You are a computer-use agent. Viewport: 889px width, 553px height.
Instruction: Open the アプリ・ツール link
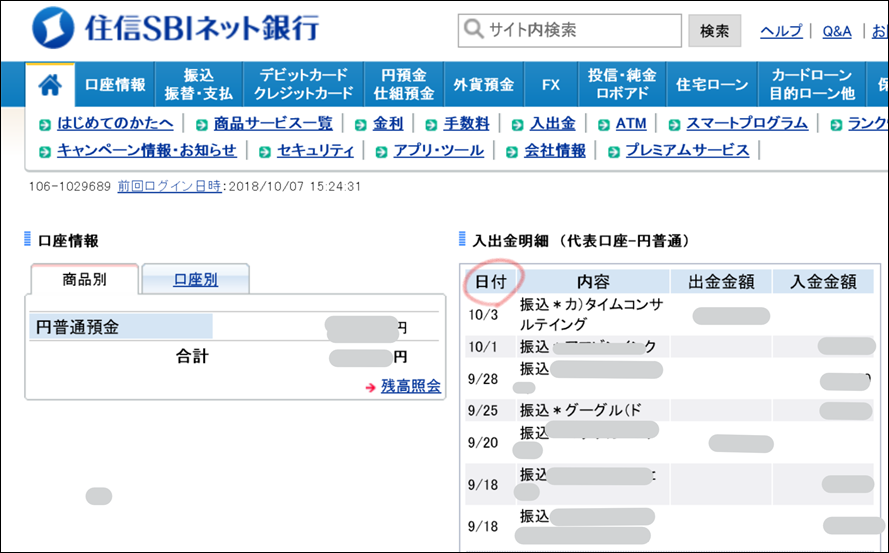(x=438, y=150)
